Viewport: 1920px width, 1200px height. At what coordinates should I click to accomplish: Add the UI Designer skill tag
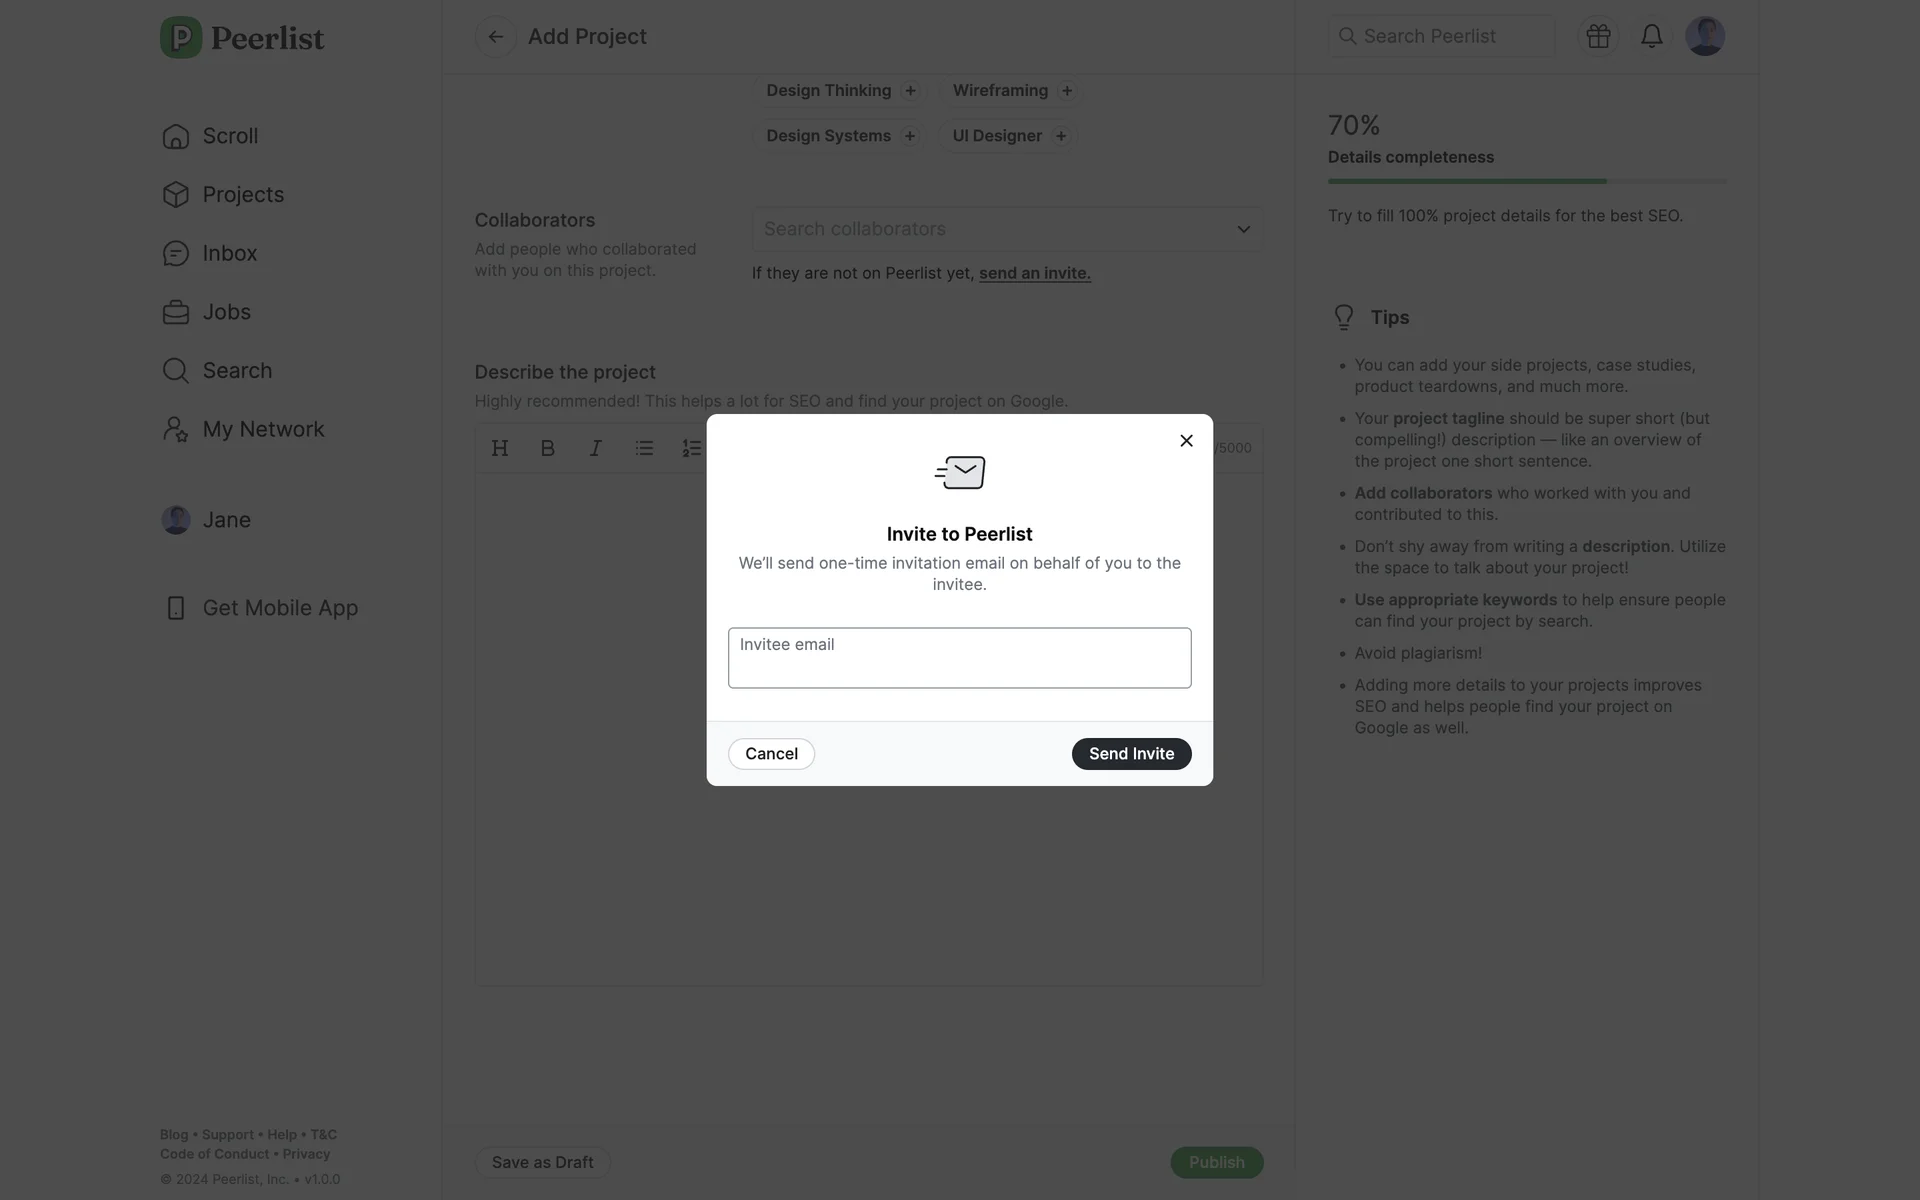[1061, 136]
